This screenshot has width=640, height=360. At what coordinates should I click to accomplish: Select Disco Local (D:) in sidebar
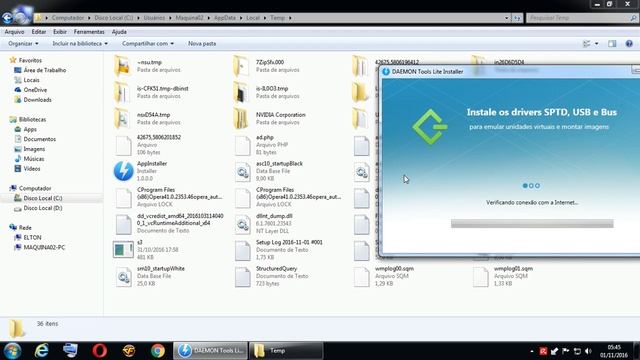tap(42, 208)
